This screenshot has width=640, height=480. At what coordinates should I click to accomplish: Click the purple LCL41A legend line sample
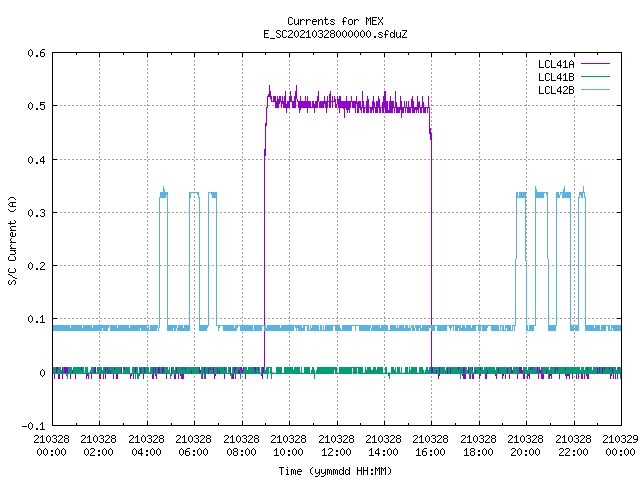[596, 64]
